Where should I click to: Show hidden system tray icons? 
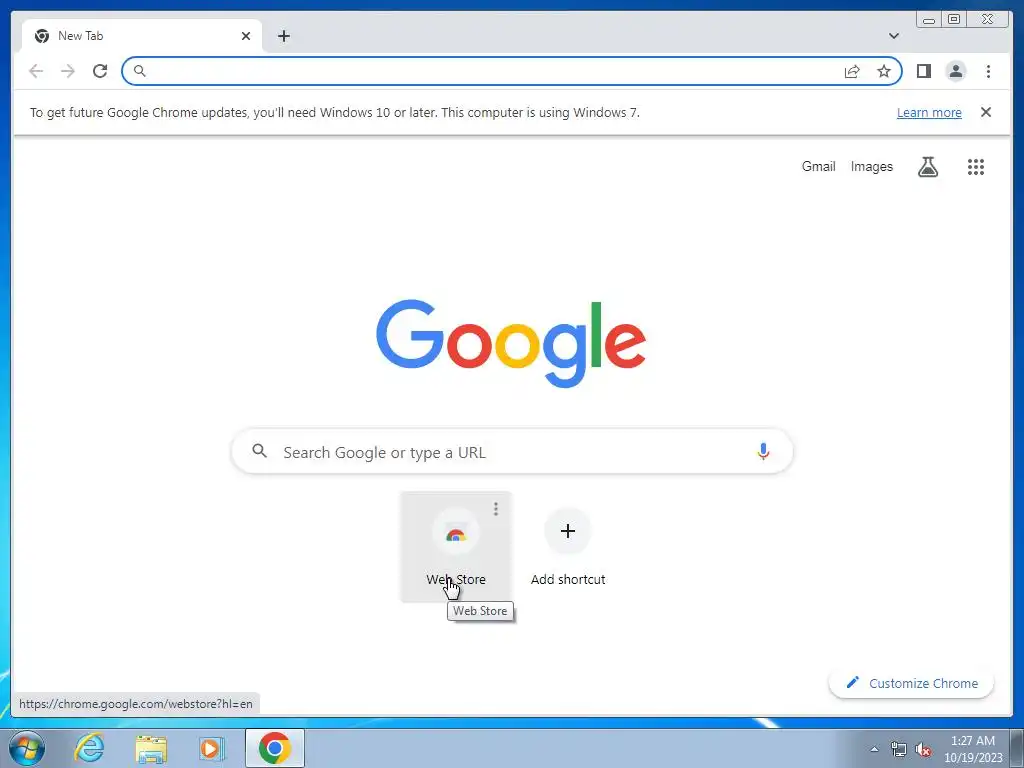(874, 749)
